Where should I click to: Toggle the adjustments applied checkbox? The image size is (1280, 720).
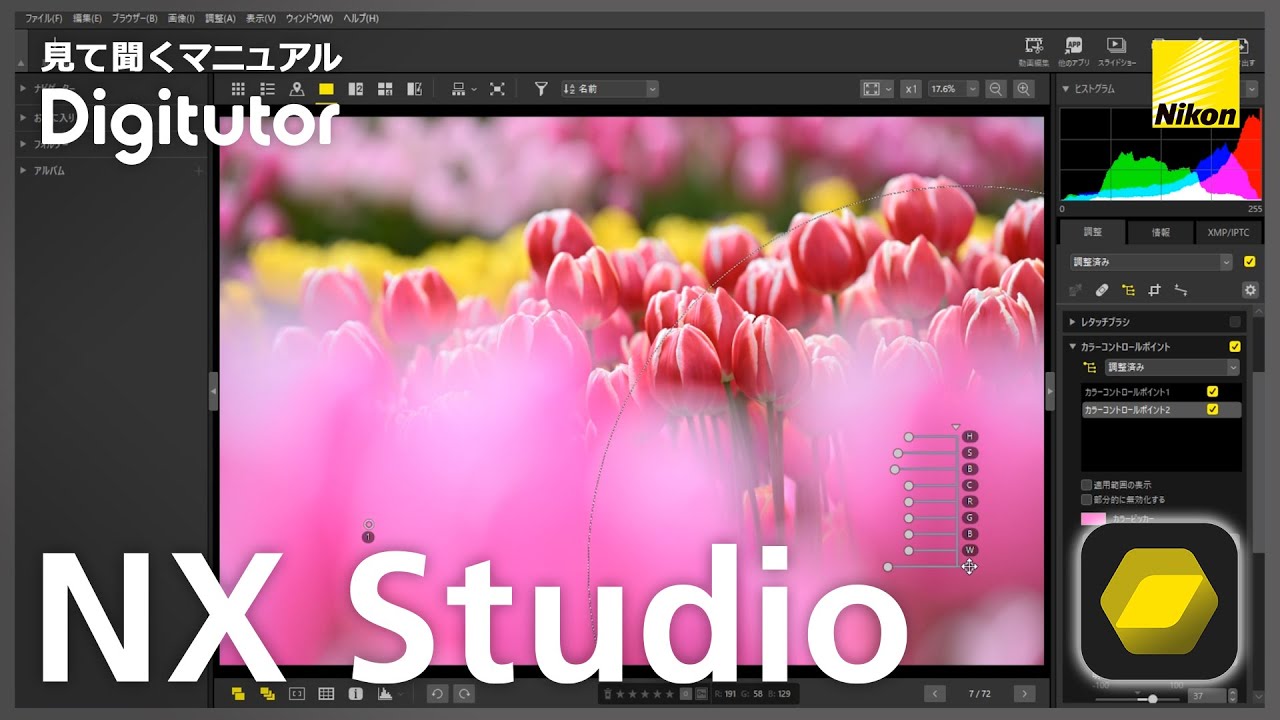(x=1249, y=262)
